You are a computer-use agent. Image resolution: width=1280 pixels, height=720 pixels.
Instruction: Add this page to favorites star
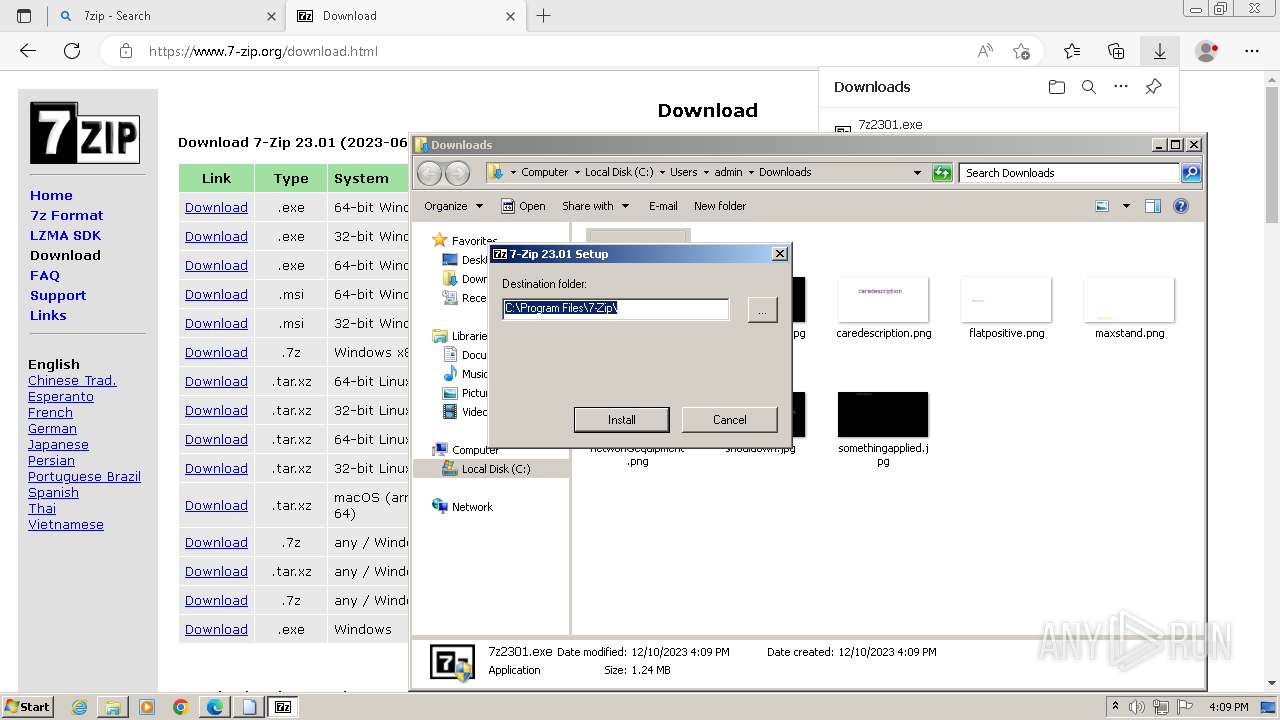point(1021,51)
